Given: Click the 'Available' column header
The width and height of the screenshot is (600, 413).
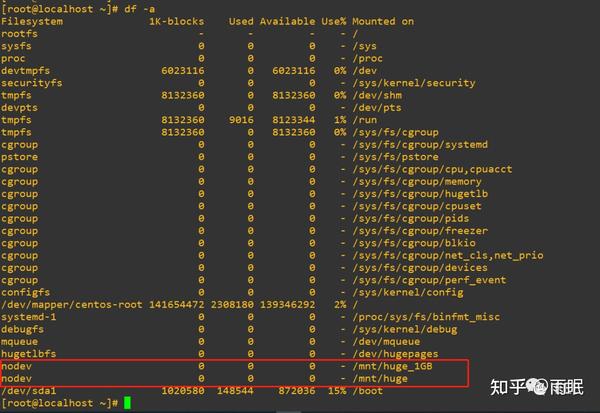Looking at the screenshot, I should click(287, 21).
